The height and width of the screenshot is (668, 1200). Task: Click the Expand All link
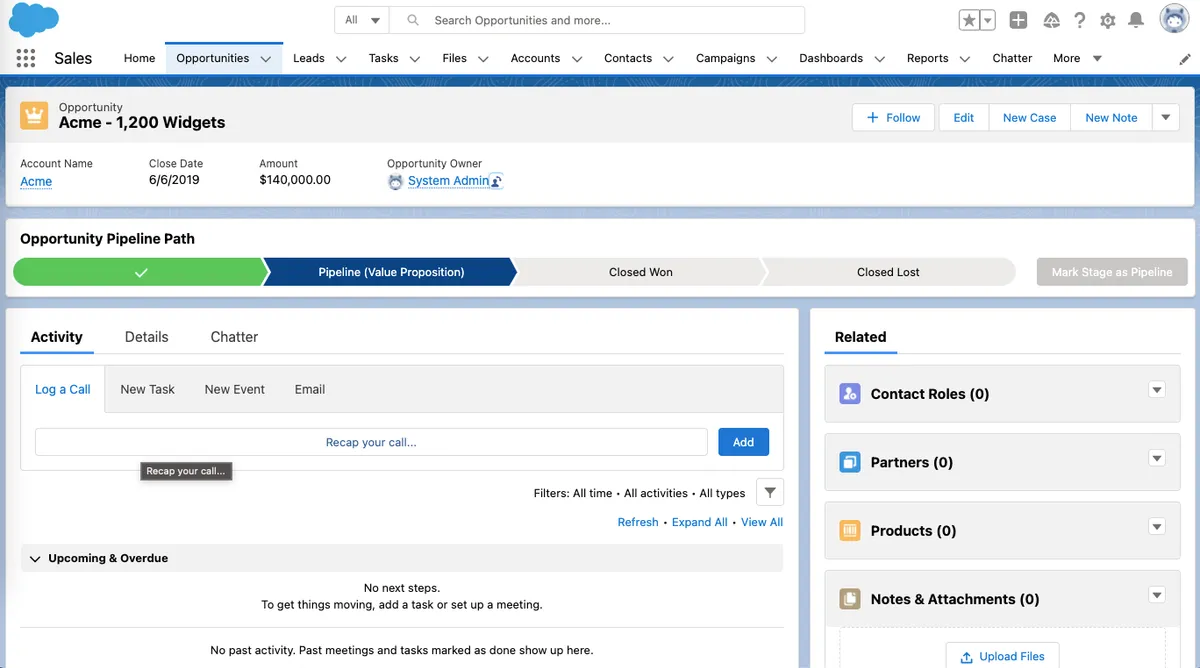click(x=699, y=522)
